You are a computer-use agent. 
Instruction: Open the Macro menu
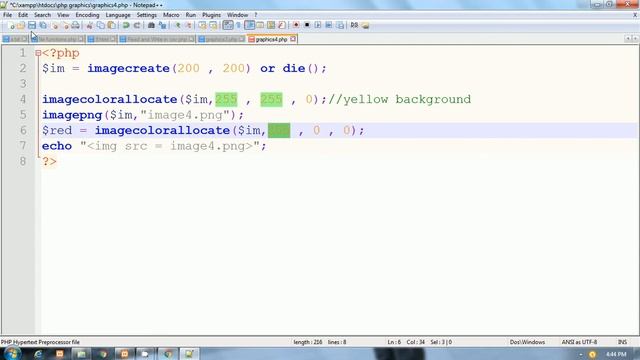(x=171, y=15)
